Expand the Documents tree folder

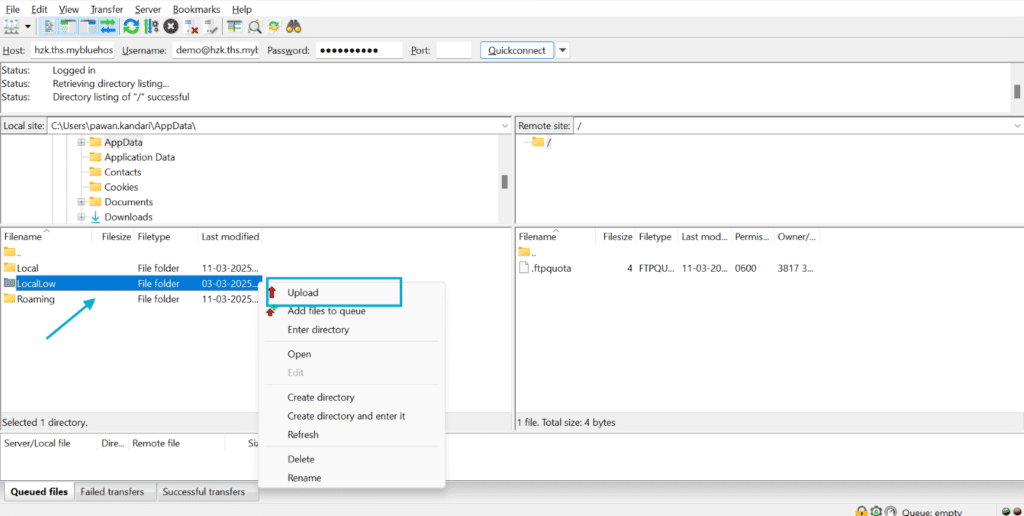[x=82, y=202]
